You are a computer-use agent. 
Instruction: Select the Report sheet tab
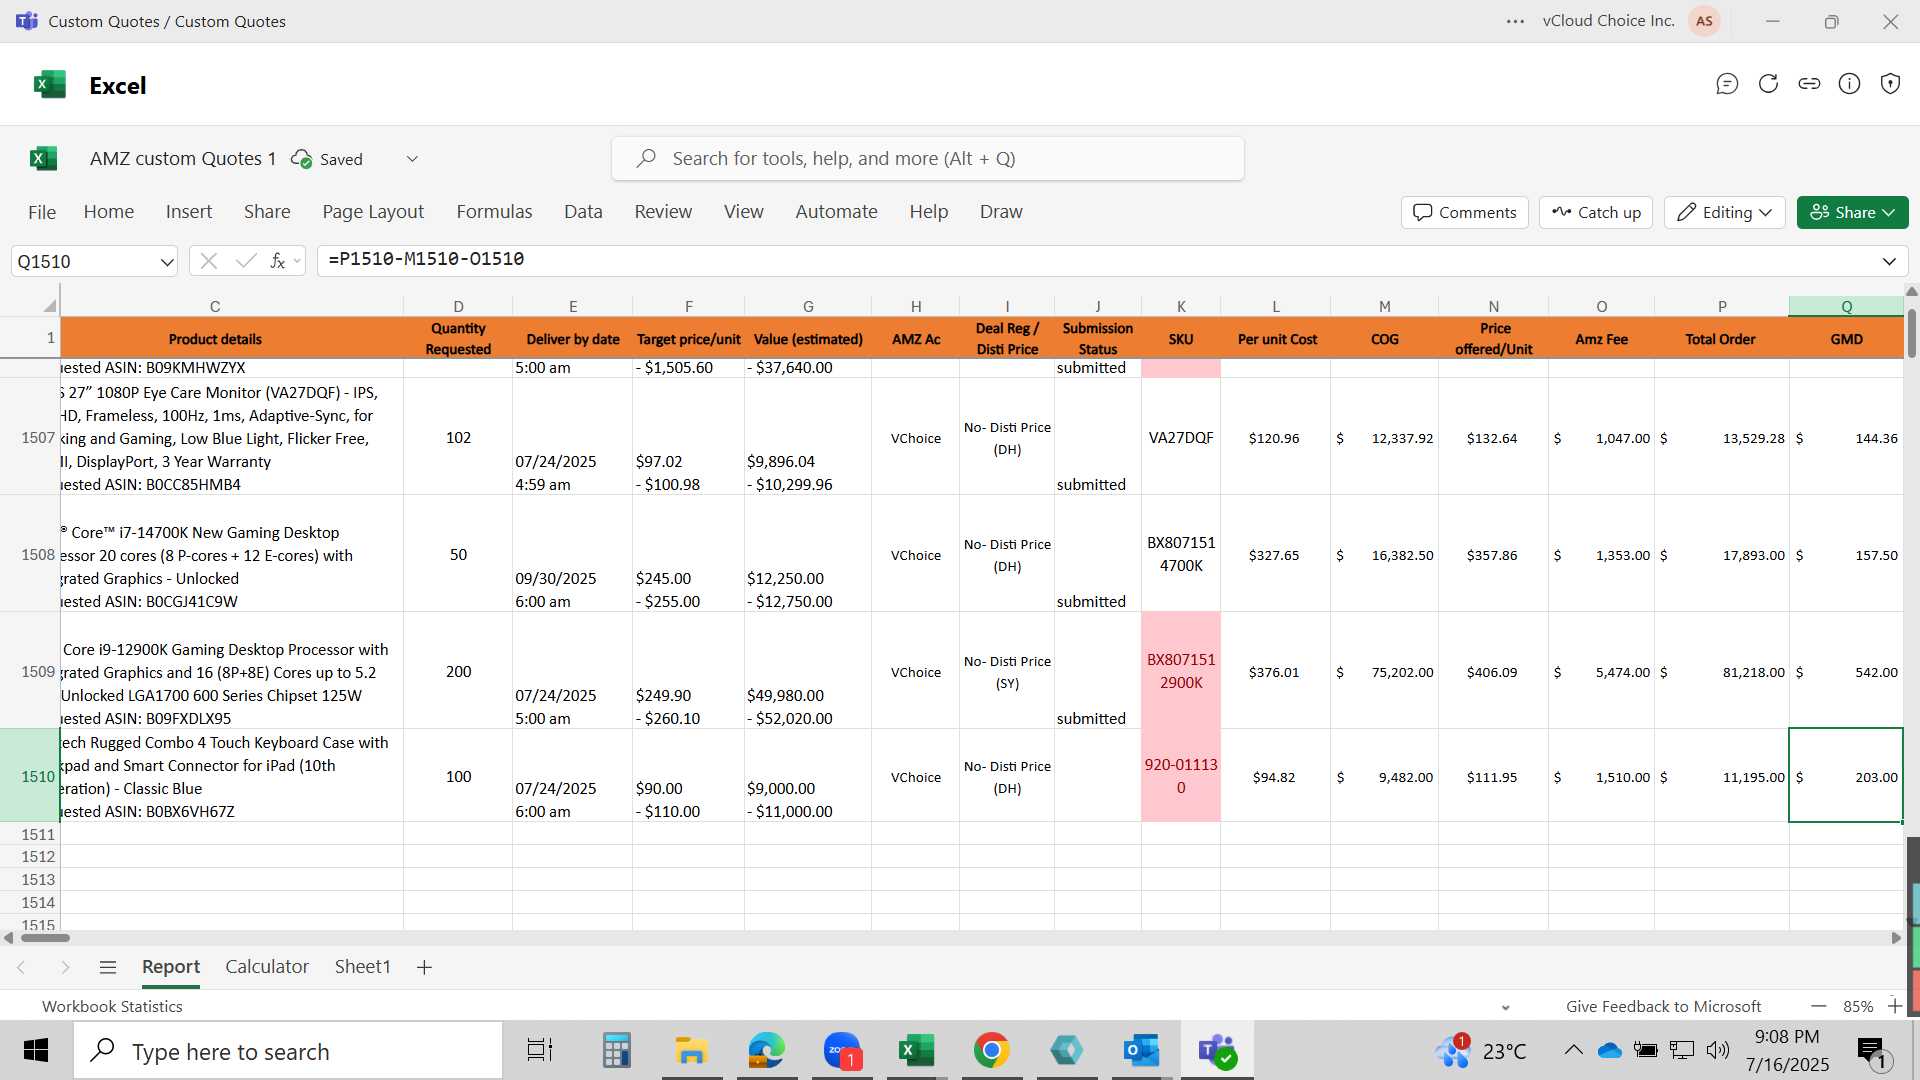171,967
